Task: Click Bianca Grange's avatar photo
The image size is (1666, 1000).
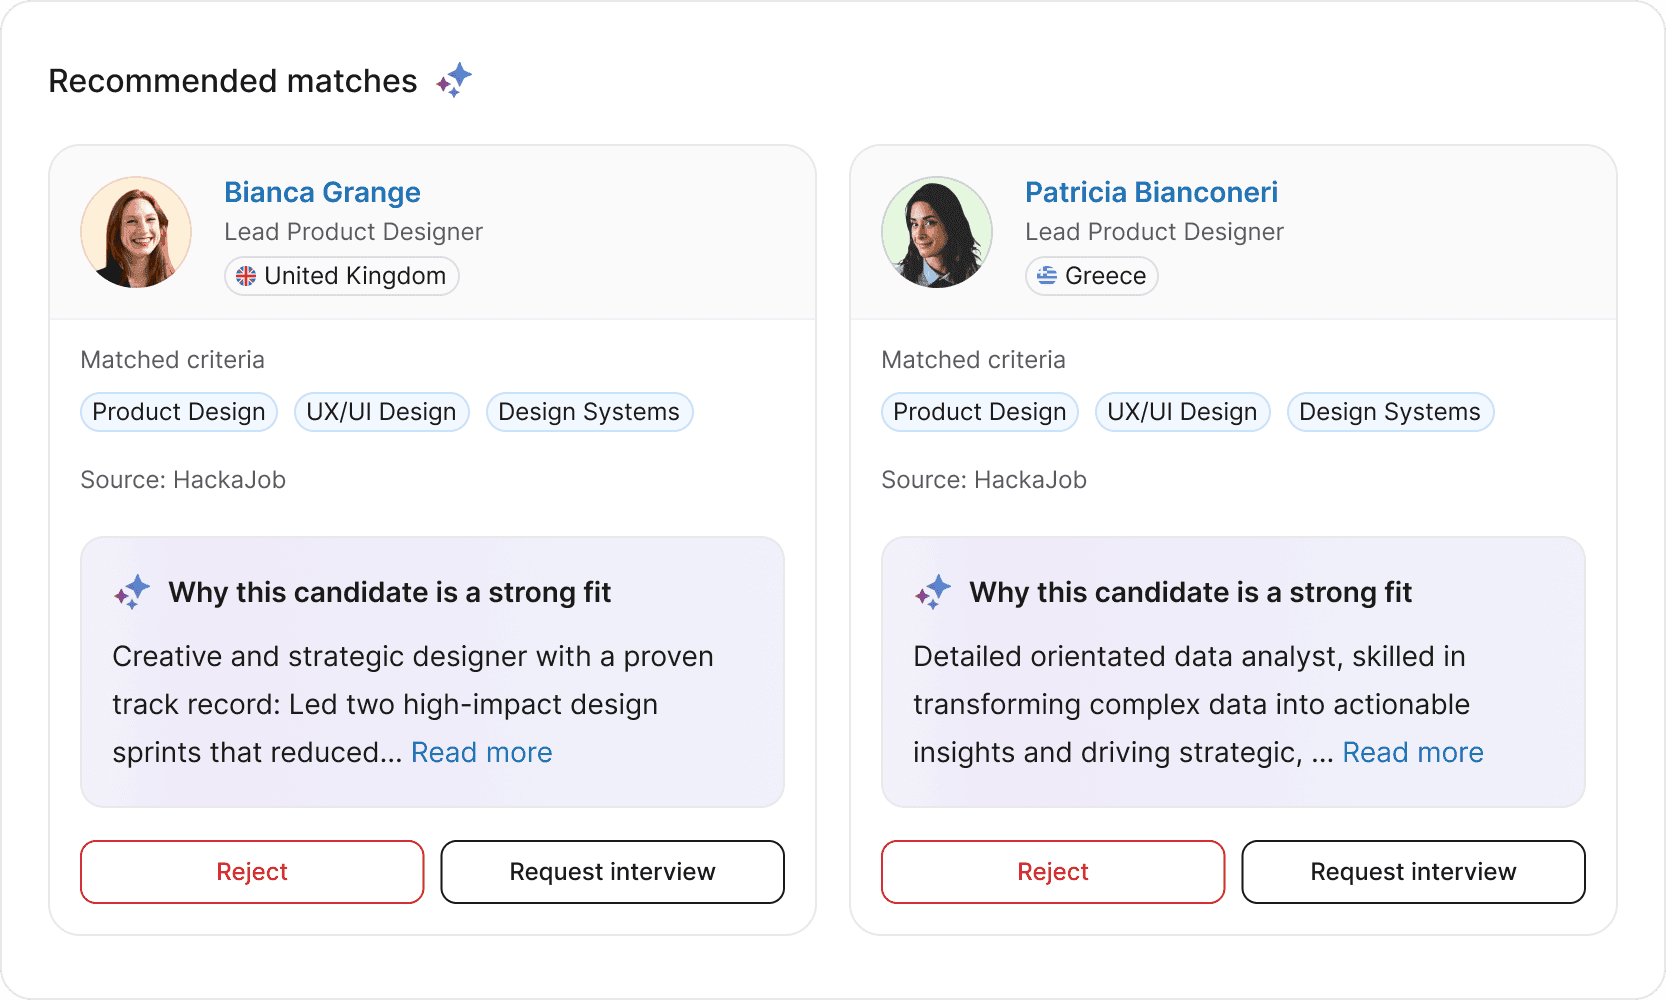Action: coord(136,232)
